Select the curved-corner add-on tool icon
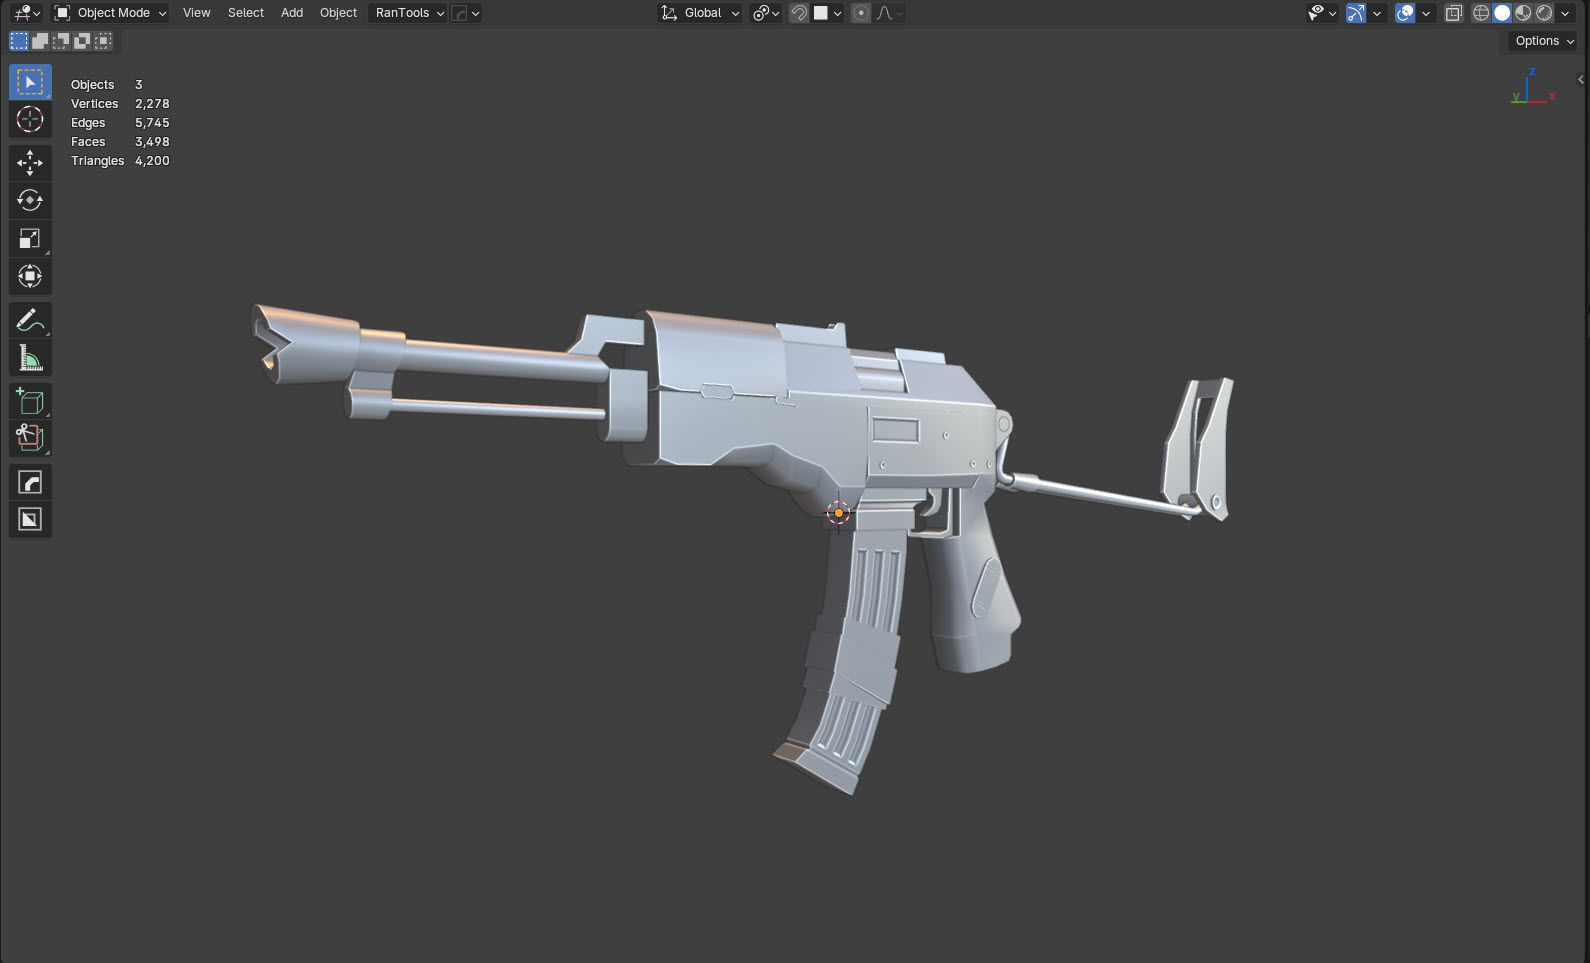 click(x=30, y=482)
